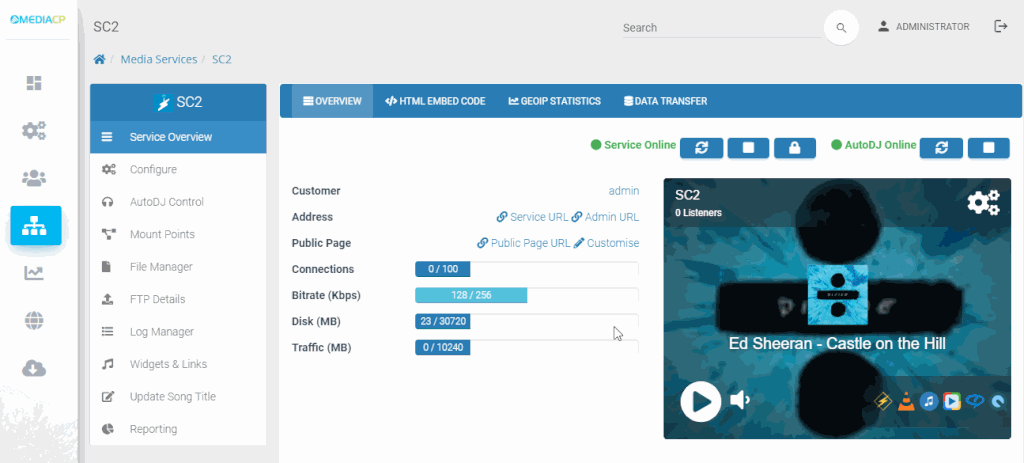Open stream in iTunes music note icon
This screenshot has height=463, width=1024.
929,401
